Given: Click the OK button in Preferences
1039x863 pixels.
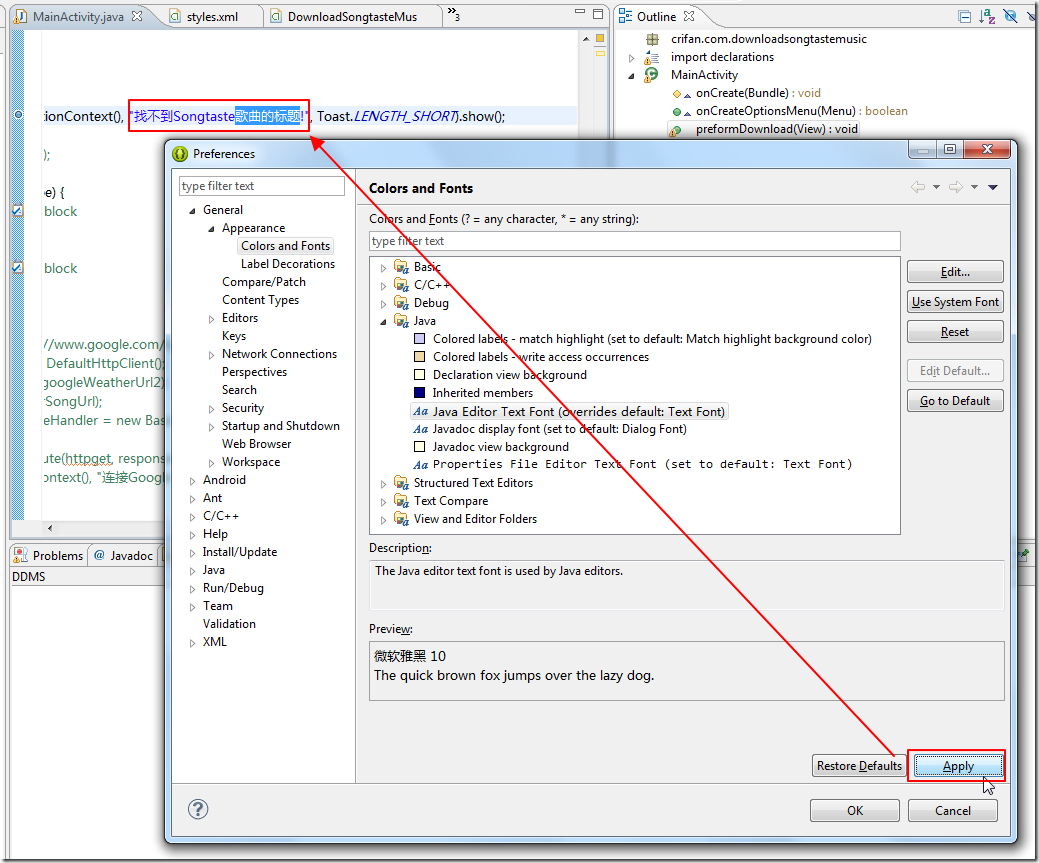Looking at the screenshot, I should (854, 811).
